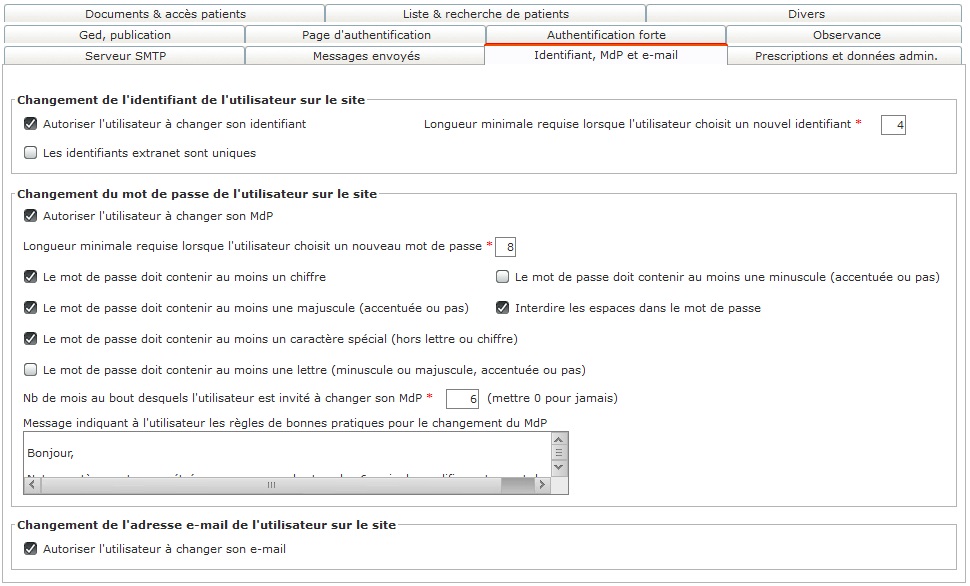Switch to Liste & recherche de patients tab

(x=486, y=14)
